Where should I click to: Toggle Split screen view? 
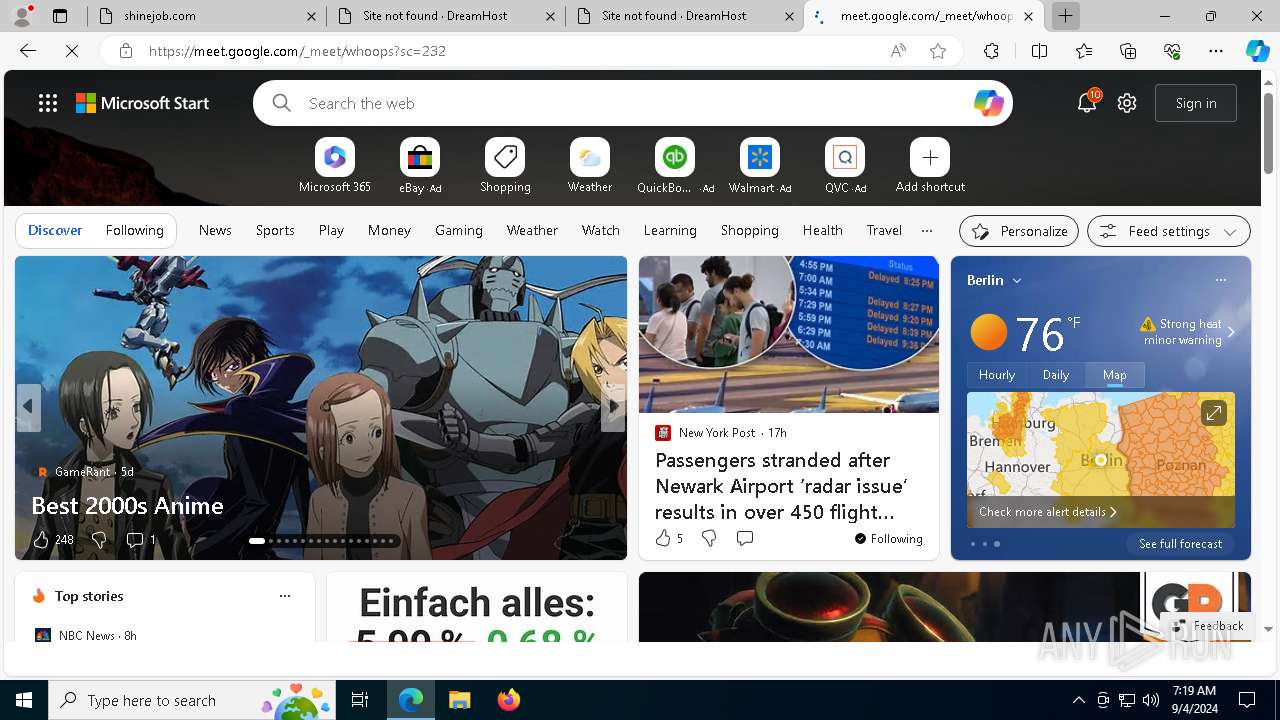pyautogui.click(x=1039, y=51)
